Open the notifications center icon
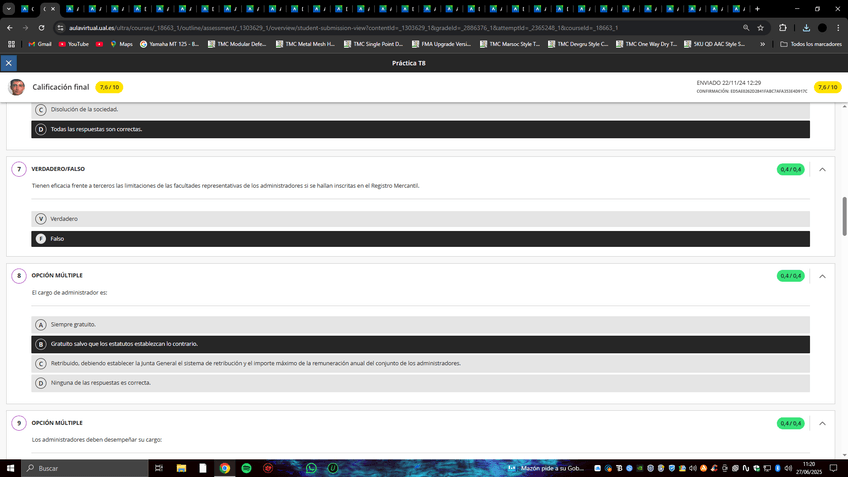This screenshot has height=477, width=848. click(833, 468)
